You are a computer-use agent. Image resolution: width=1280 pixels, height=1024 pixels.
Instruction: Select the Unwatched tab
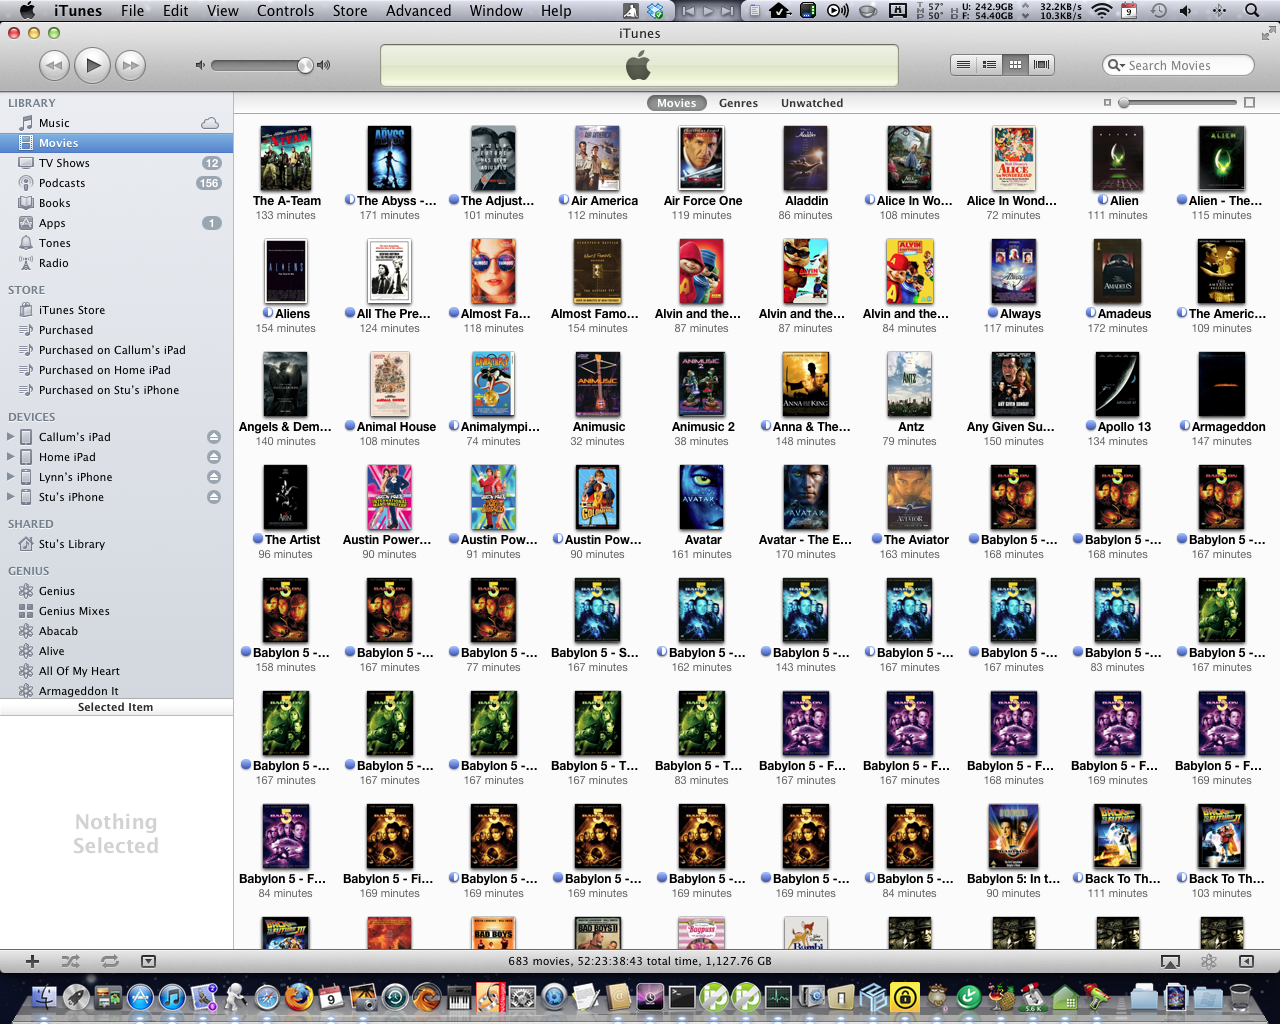[x=812, y=103]
